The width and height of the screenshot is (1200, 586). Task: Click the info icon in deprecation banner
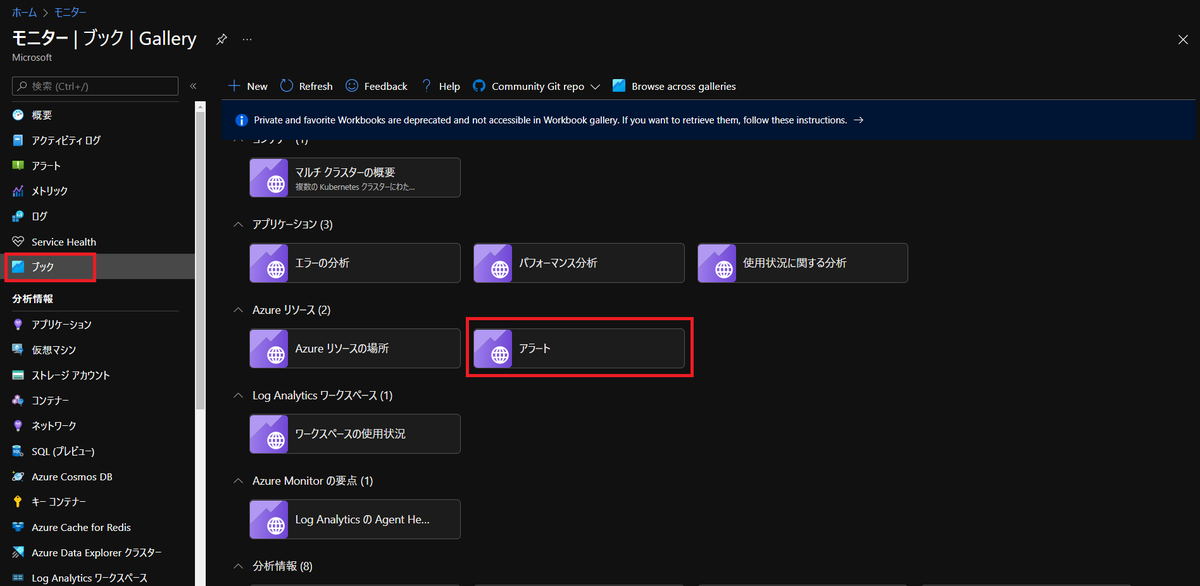pos(241,120)
